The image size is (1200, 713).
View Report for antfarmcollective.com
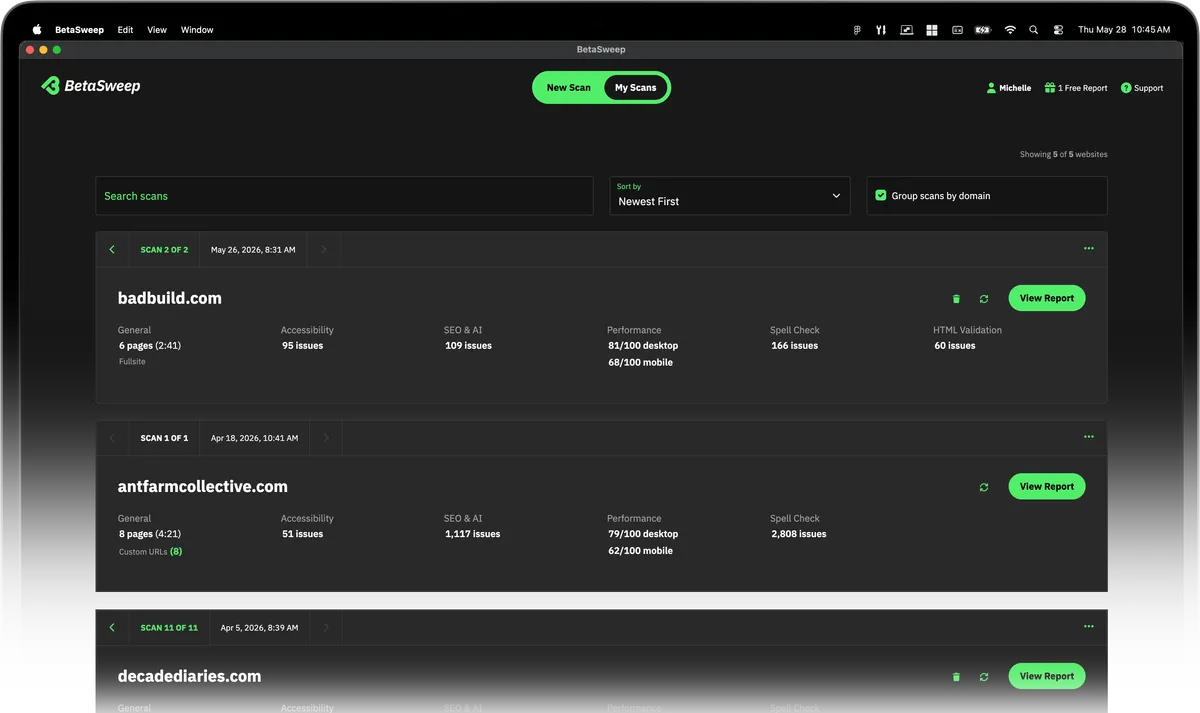1047,486
